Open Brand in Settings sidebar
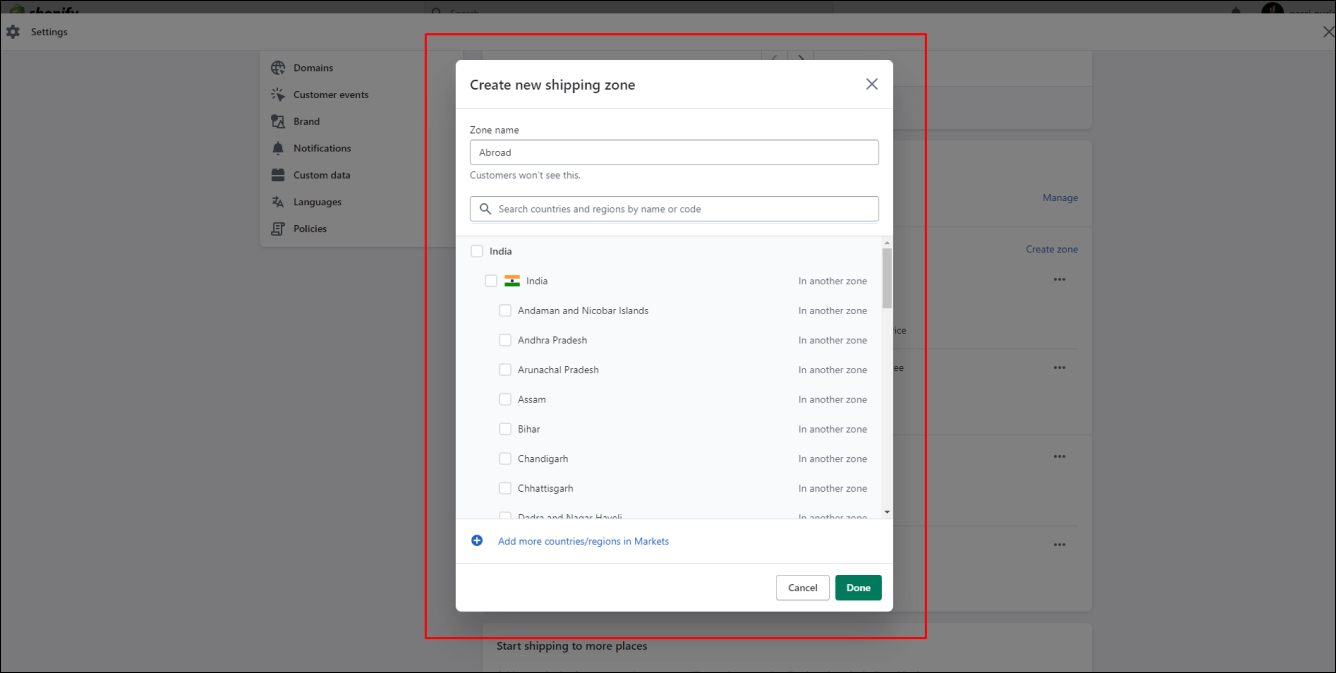Image resolution: width=1336 pixels, height=673 pixels. coord(306,122)
